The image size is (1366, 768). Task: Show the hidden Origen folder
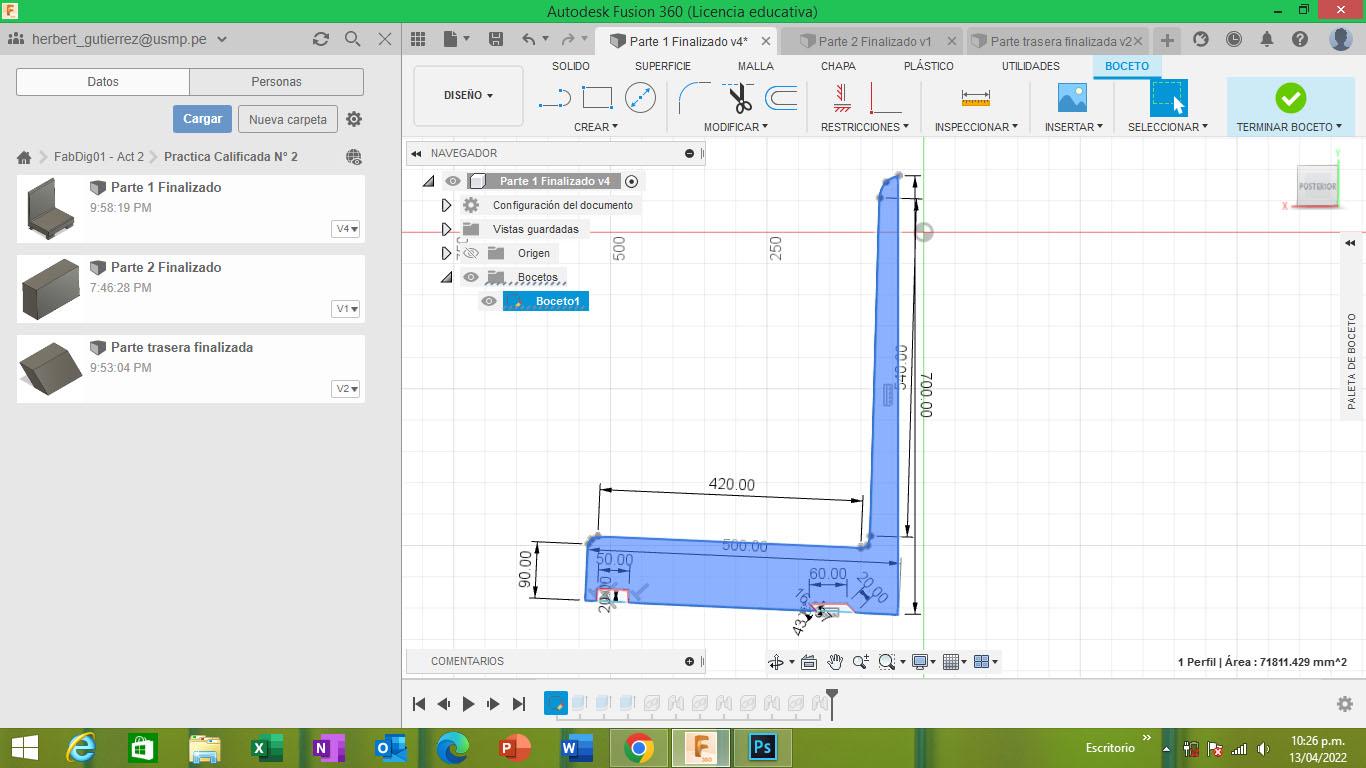point(471,253)
